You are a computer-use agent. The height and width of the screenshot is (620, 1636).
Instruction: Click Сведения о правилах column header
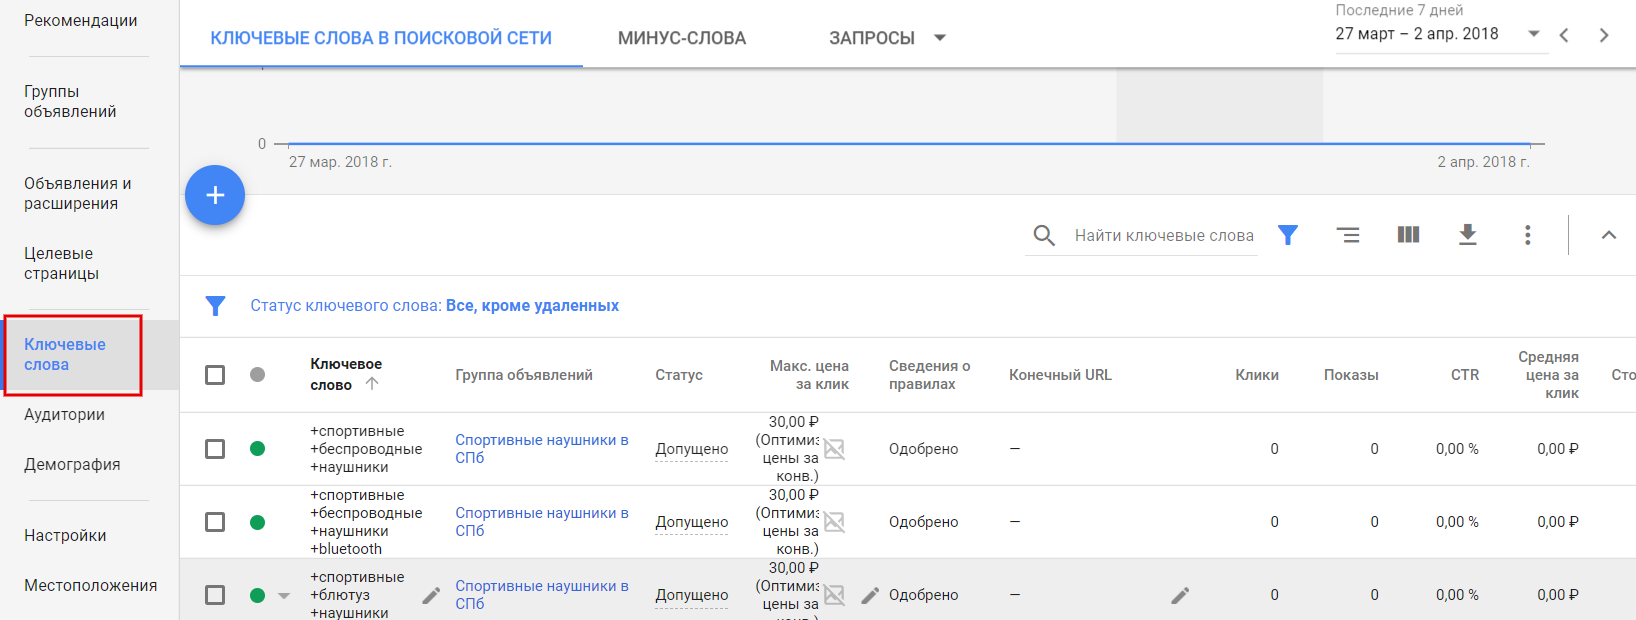pos(930,375)
